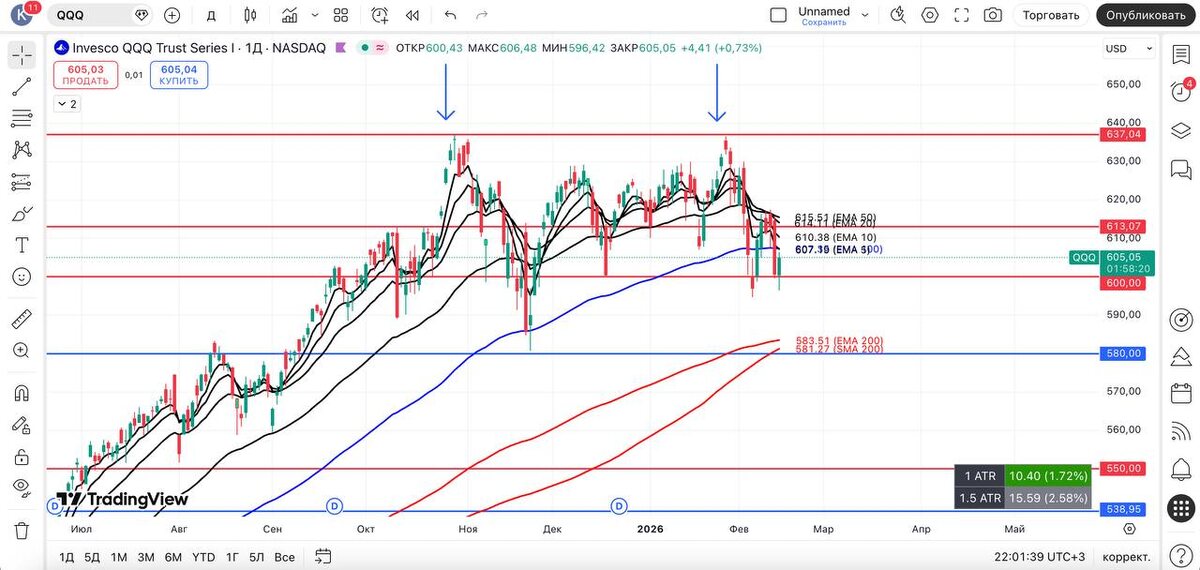Select the 6М time range tab

tap(173, 557)
